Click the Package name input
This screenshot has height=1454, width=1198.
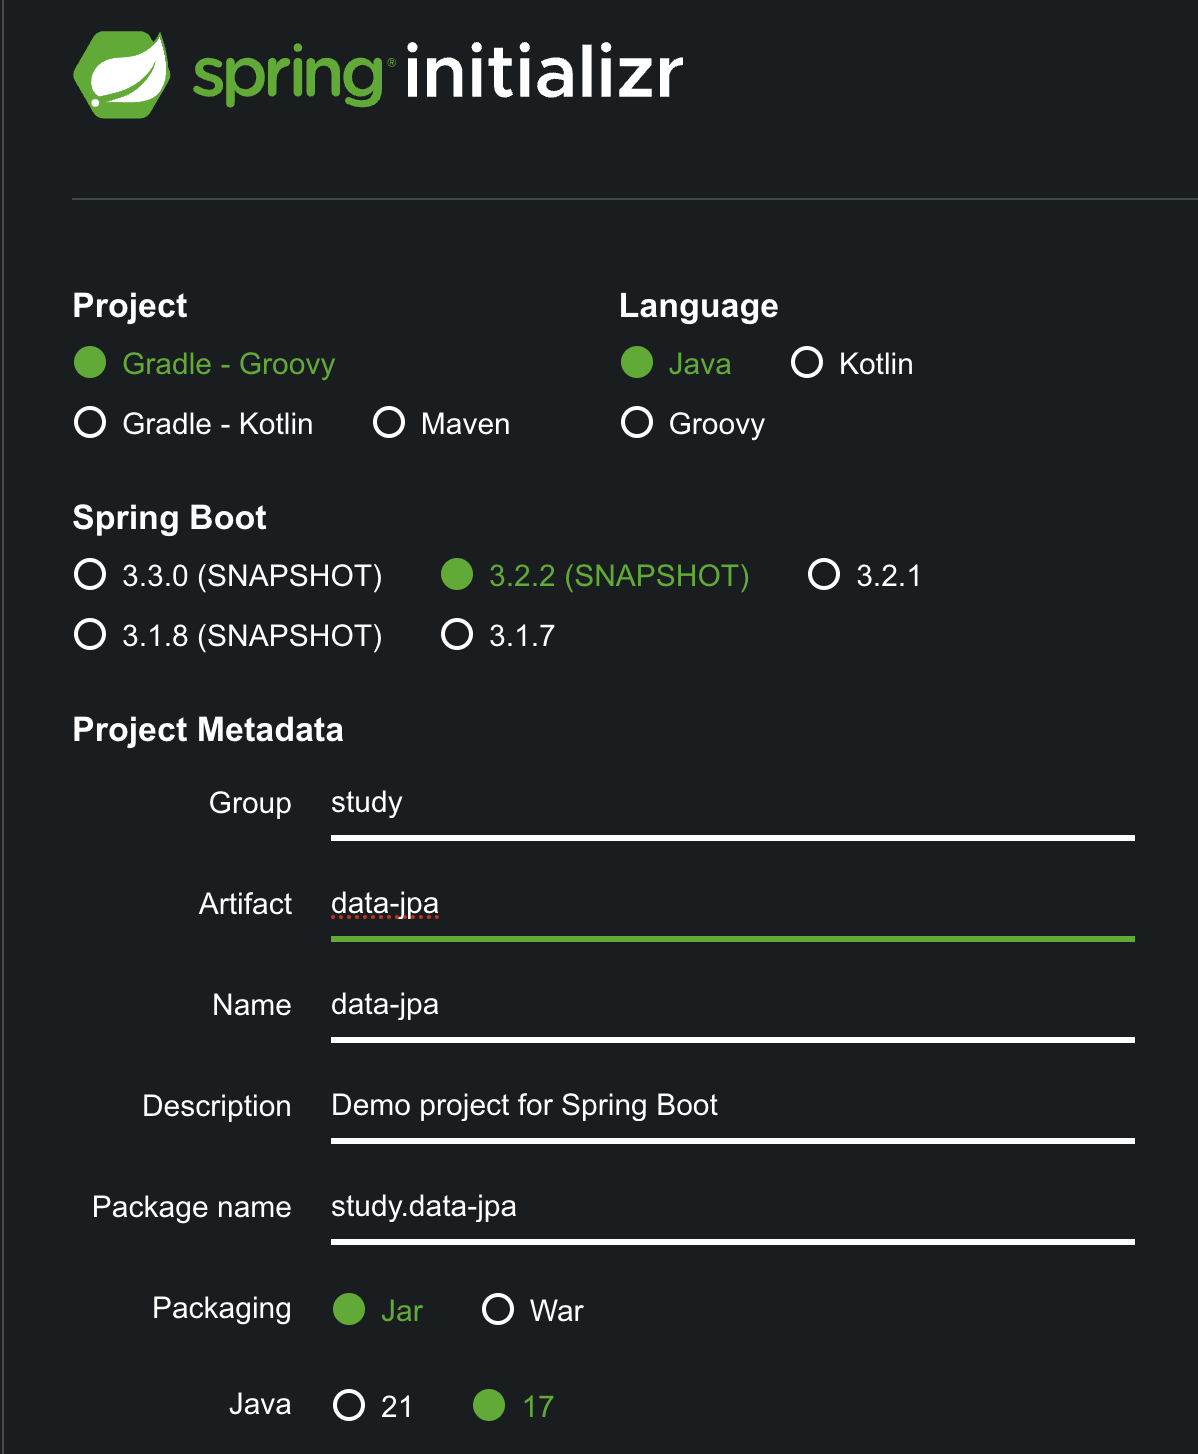click(732, 1208)
